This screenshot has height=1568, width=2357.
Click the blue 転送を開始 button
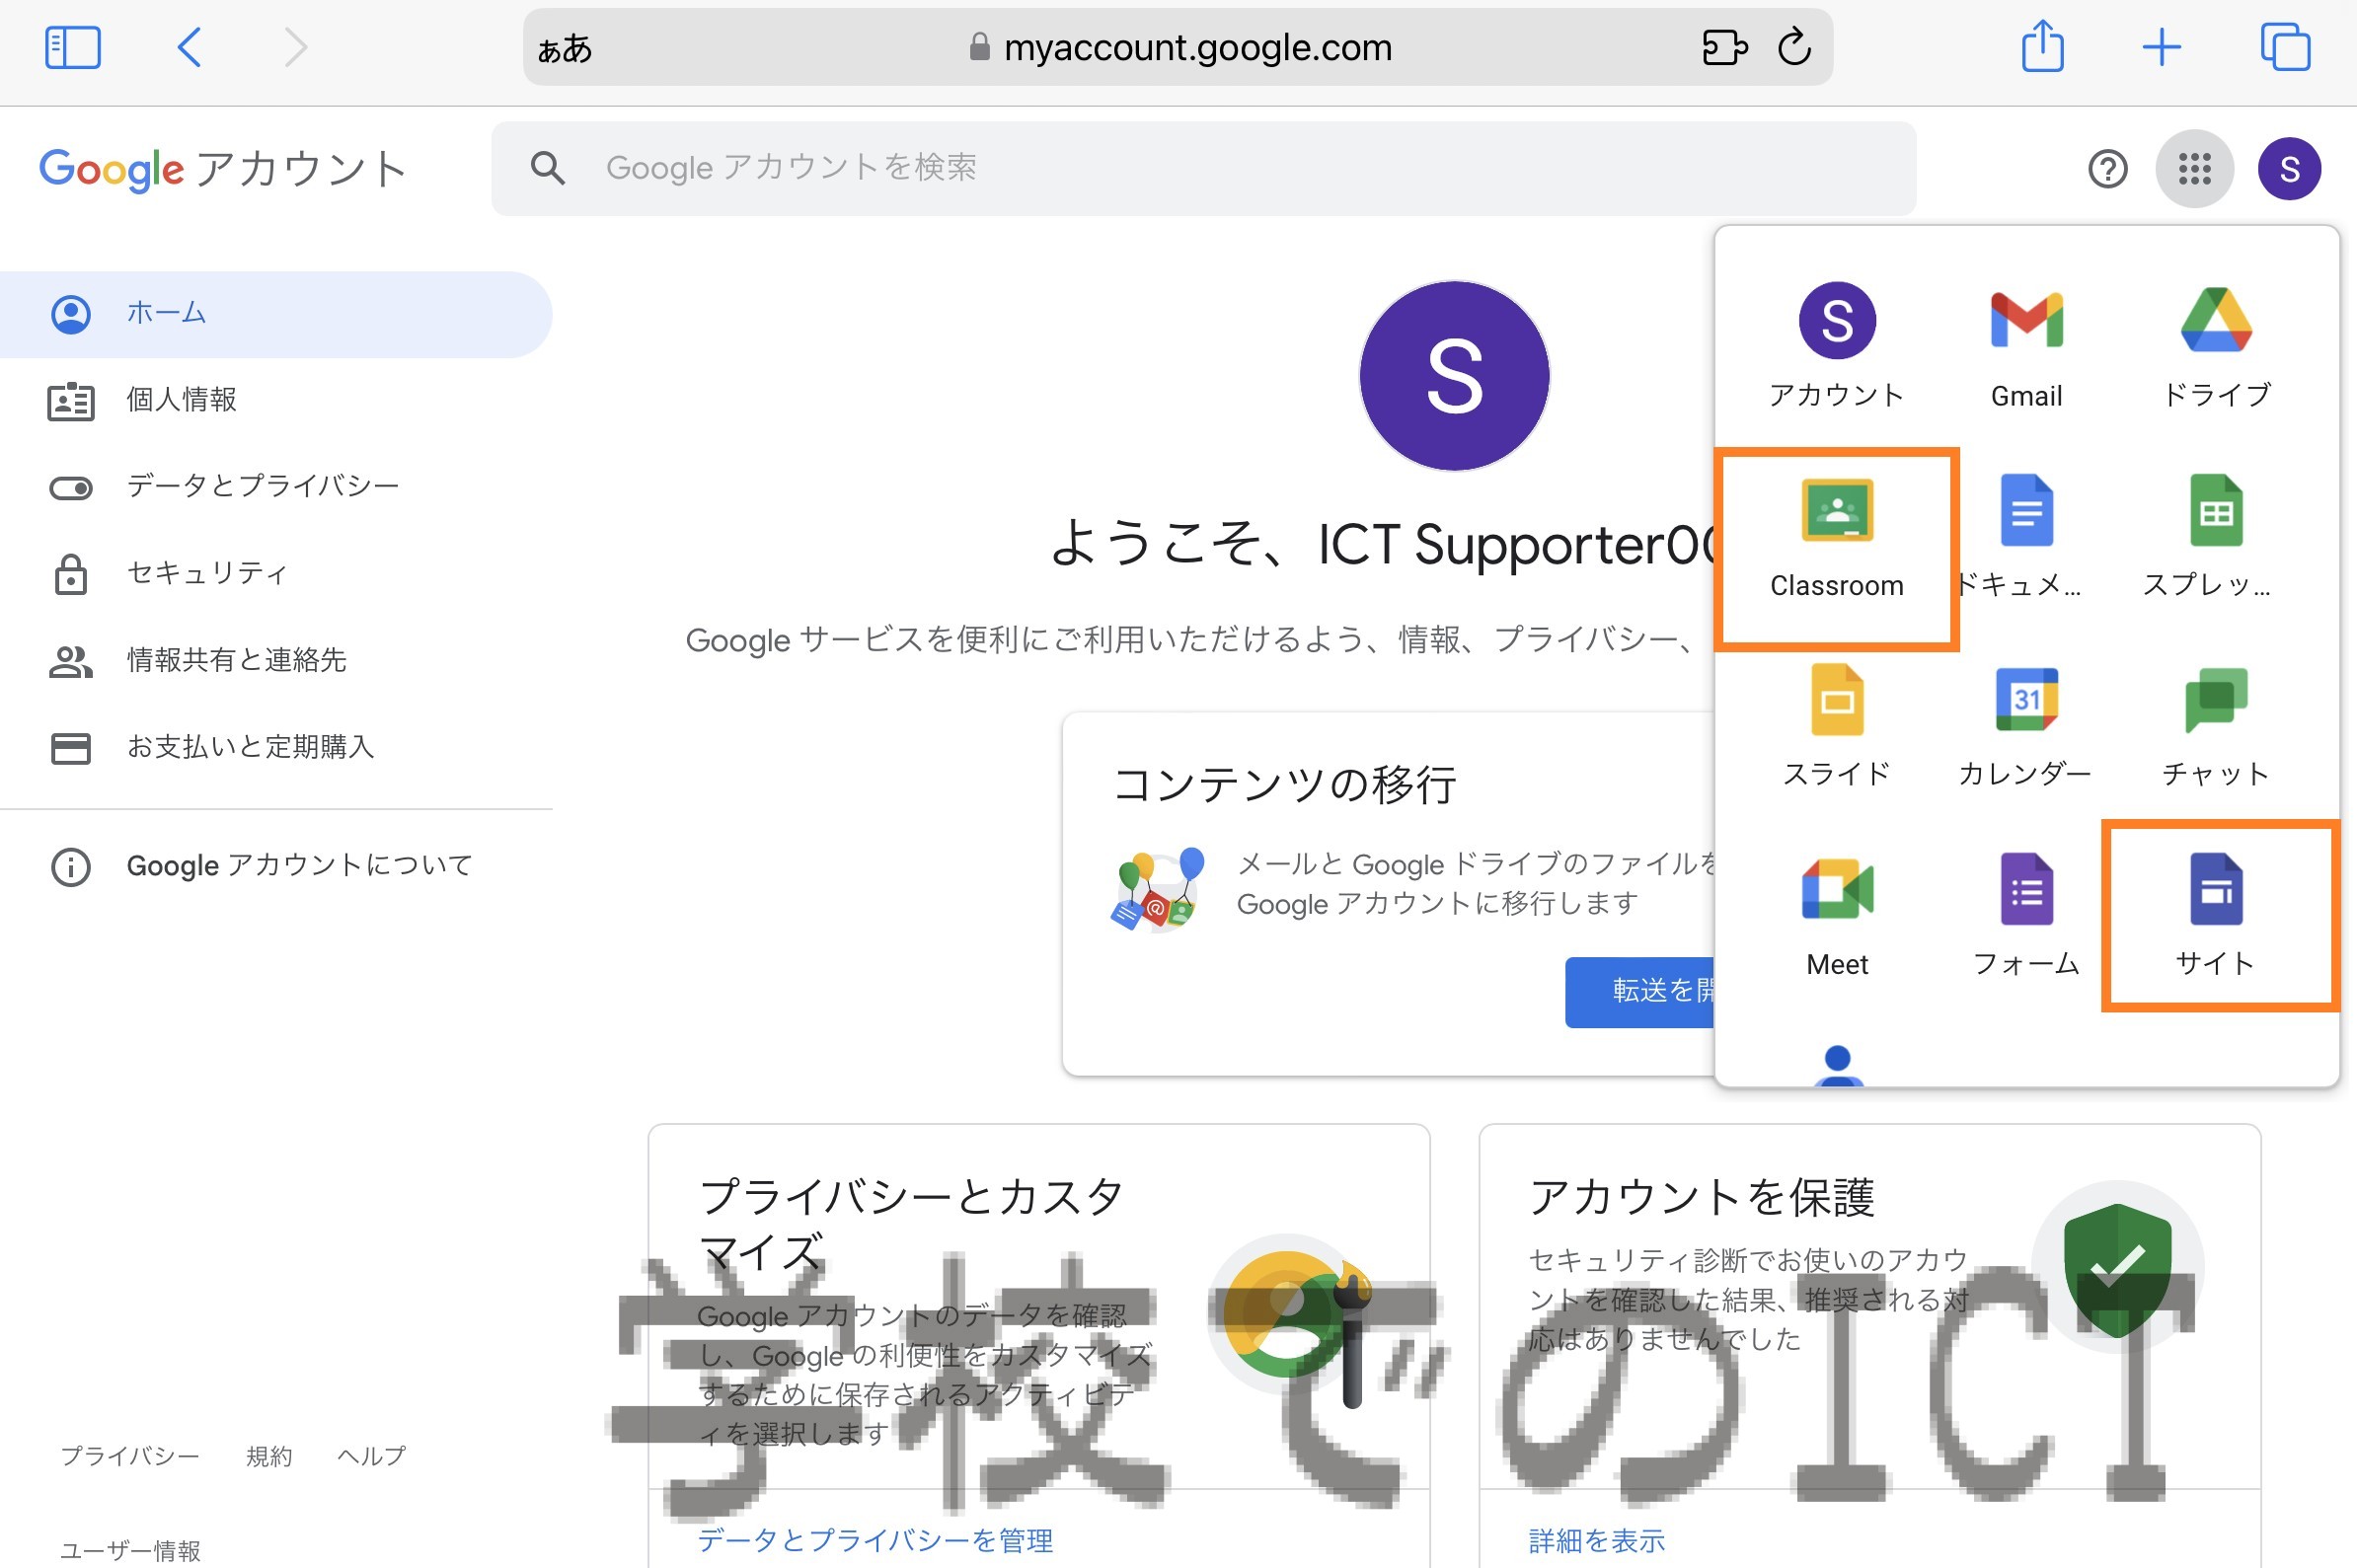point(1640,991)
